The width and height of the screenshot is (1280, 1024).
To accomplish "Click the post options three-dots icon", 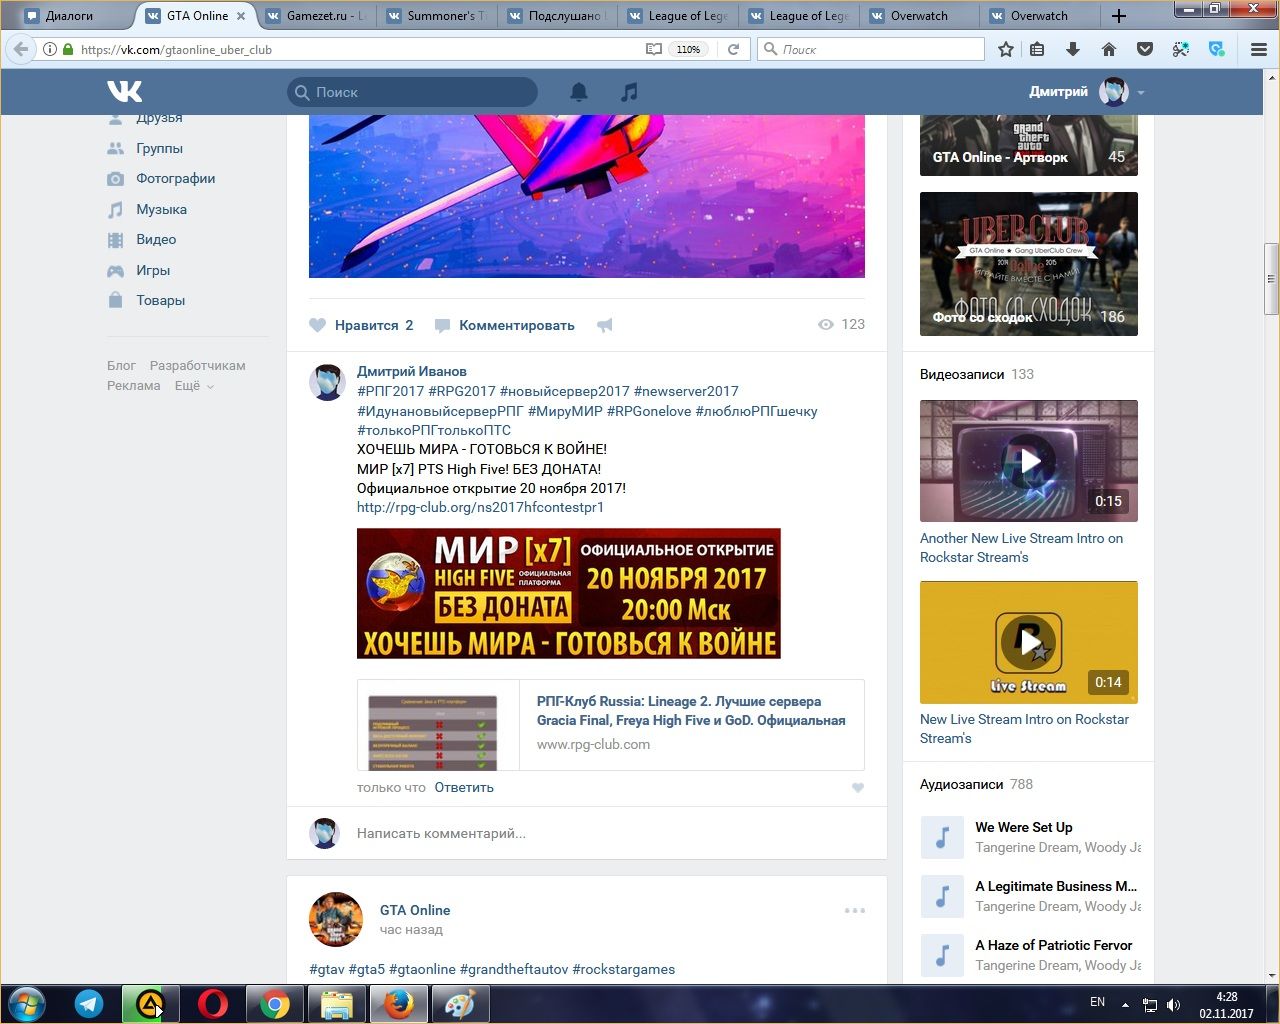I will 854,911.
